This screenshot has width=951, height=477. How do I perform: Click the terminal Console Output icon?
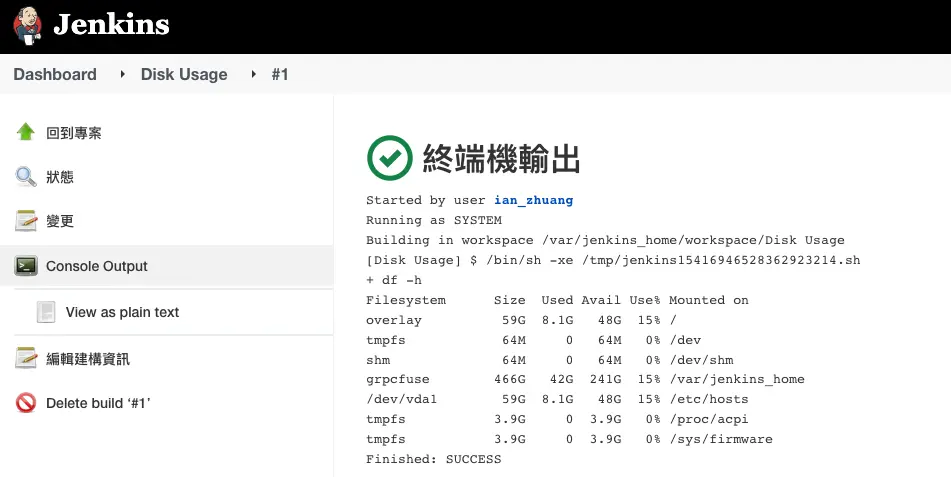click(25, 266)
